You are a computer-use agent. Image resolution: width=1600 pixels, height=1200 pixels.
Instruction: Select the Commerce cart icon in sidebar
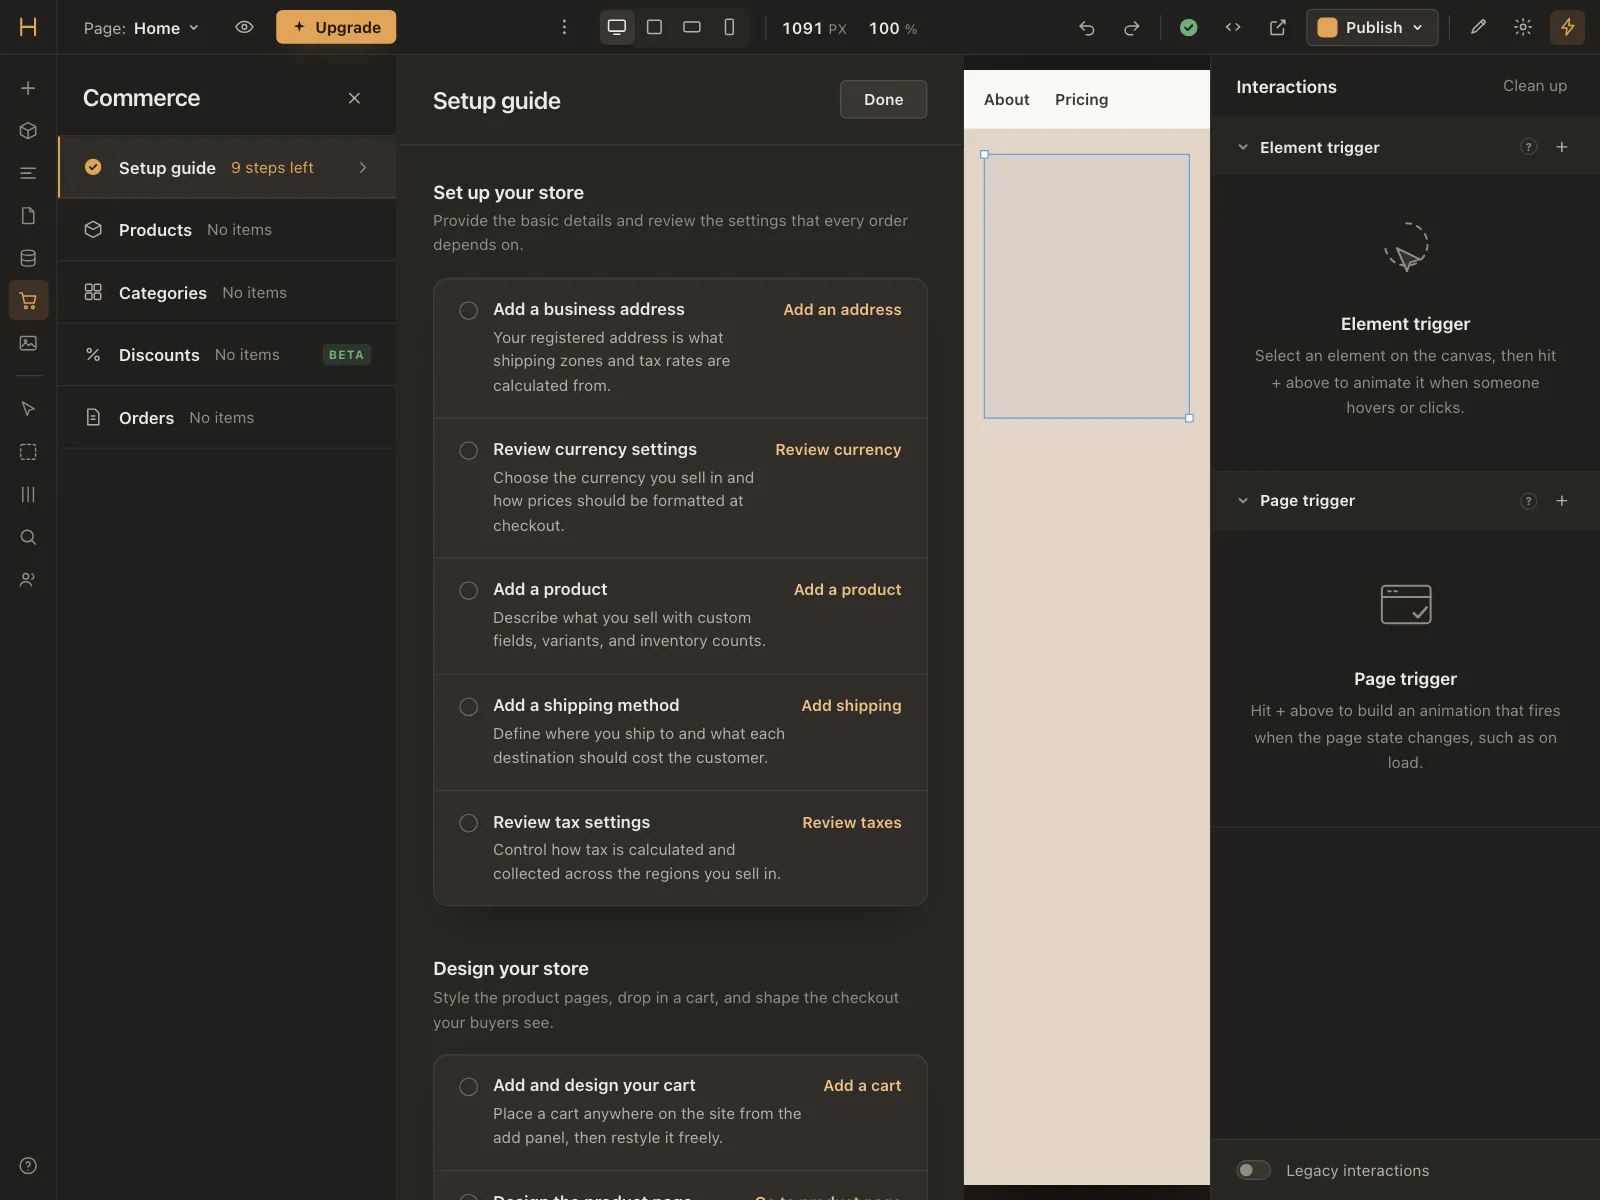tap(28, 301)
